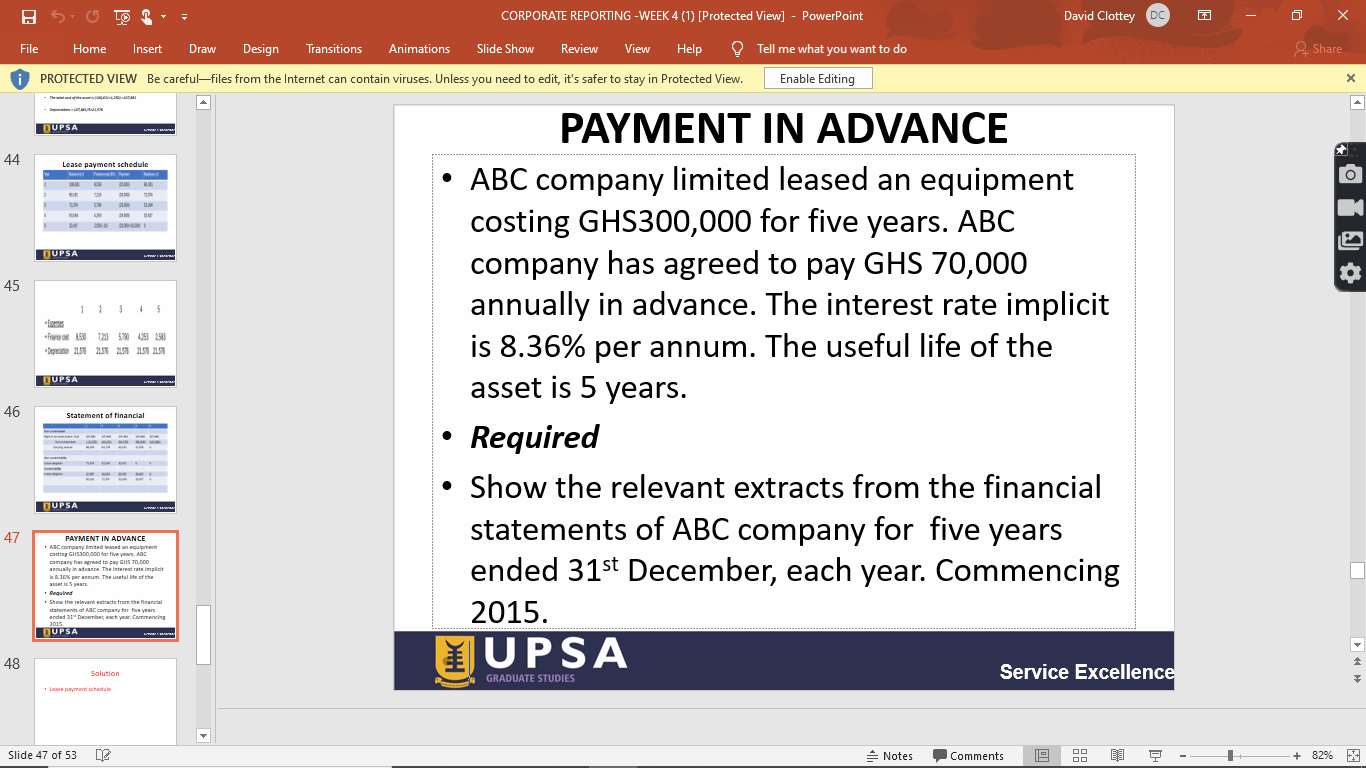Open the Undo dropdown arrow

(x=73, y=15)
